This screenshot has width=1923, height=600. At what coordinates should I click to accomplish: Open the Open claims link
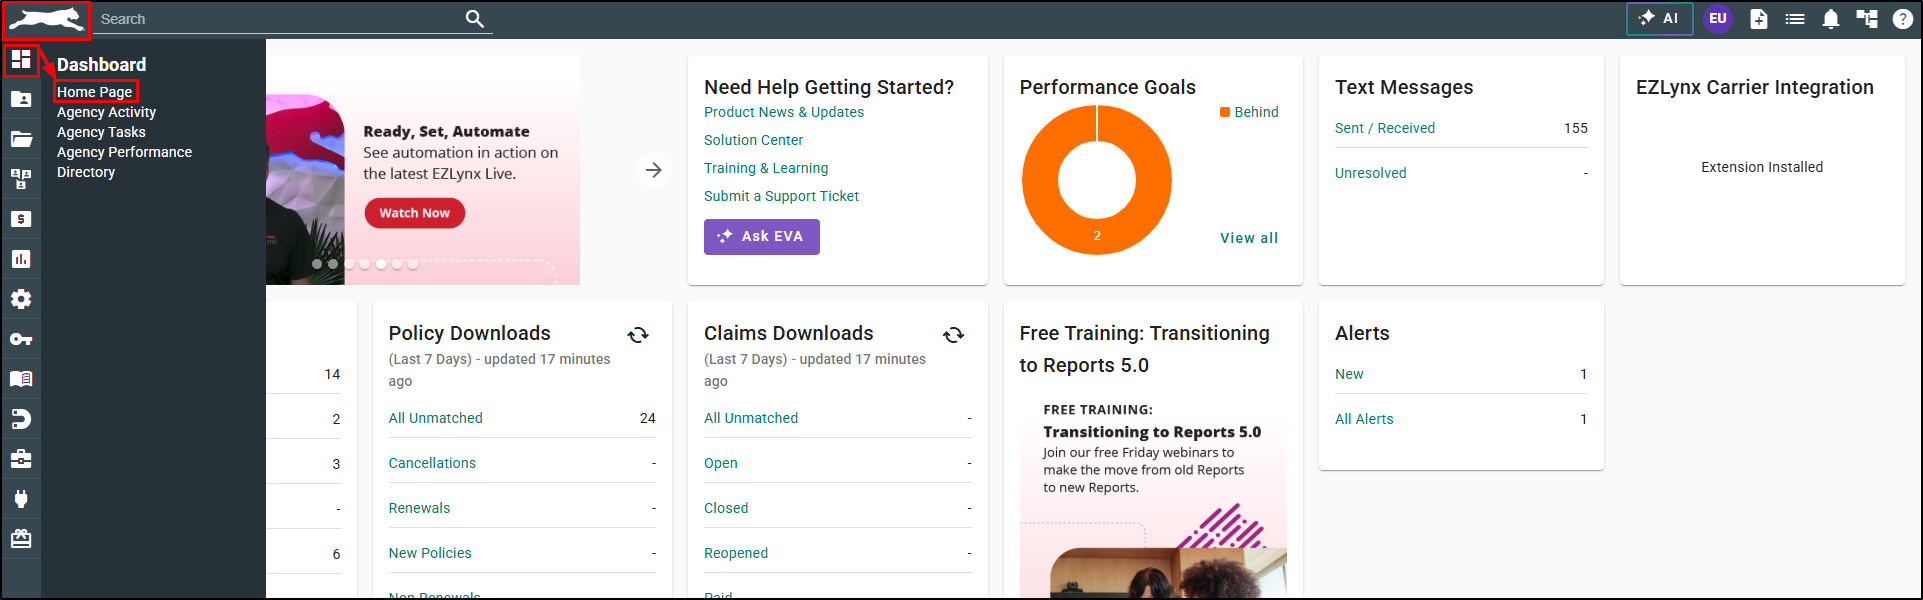(x=721, y=463)
